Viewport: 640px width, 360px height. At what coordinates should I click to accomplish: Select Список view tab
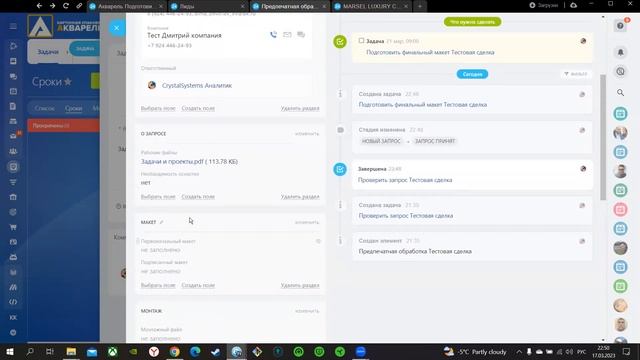tap(44, 108)
